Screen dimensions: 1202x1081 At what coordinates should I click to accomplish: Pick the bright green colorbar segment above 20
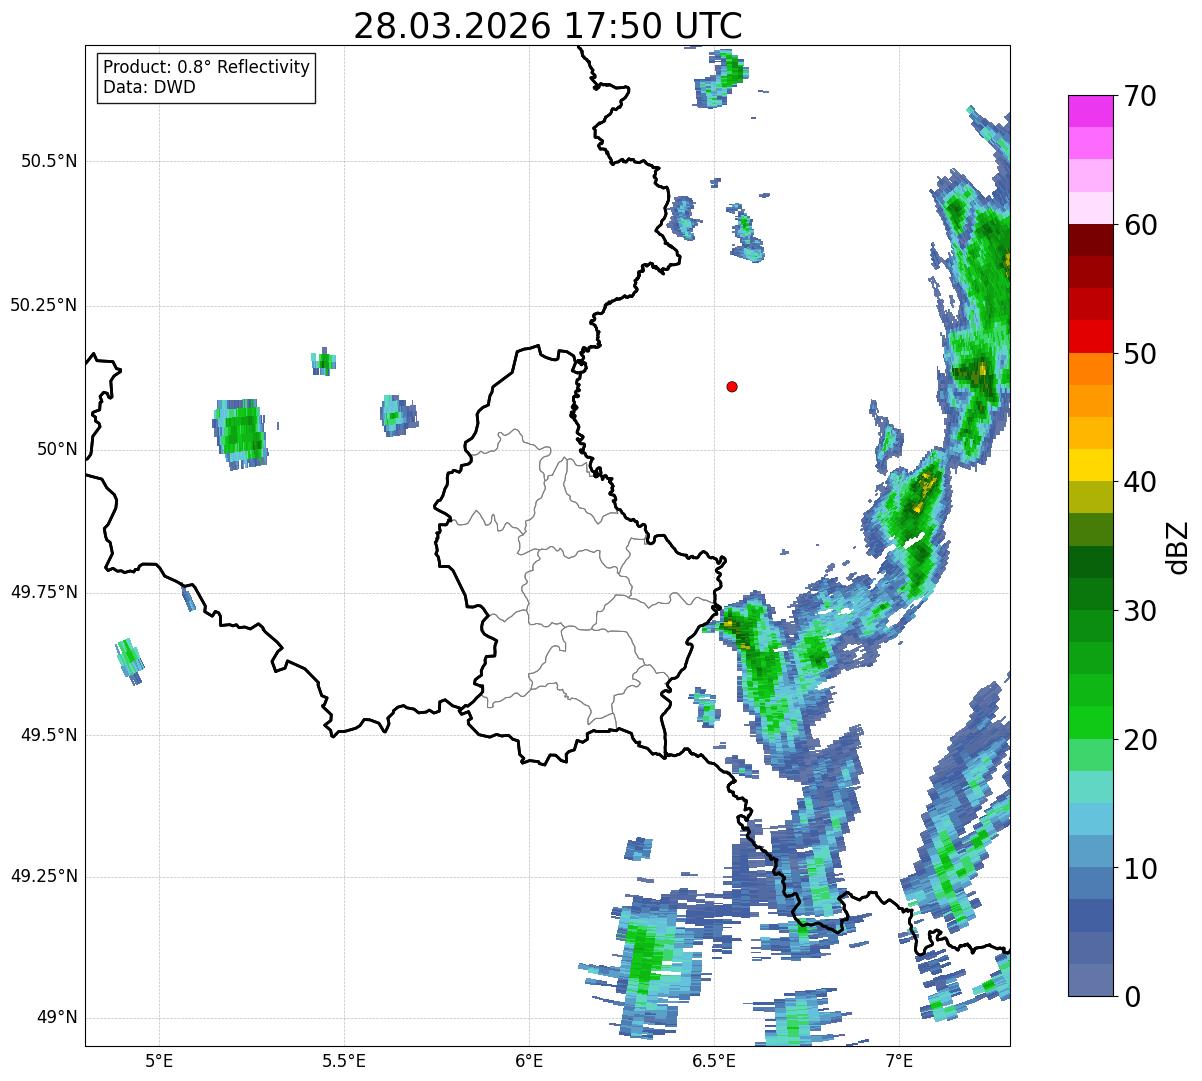(x=1090, y=723)
